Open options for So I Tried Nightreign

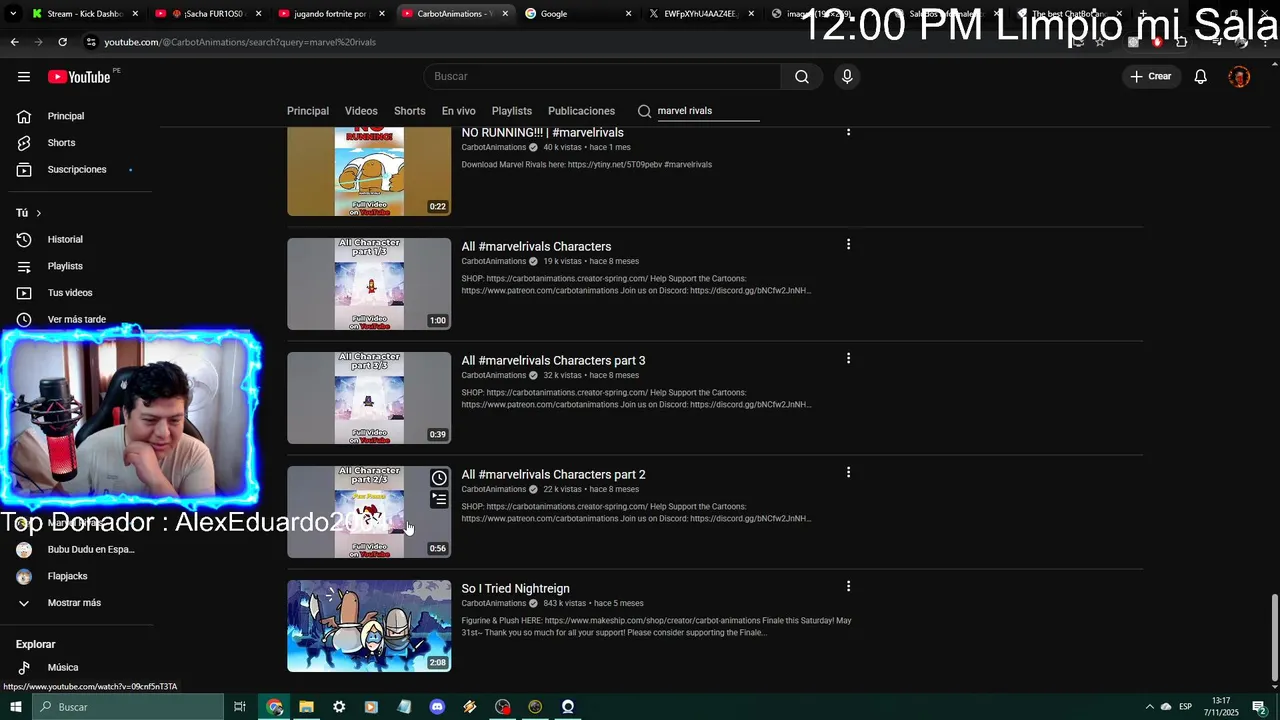coord(848,587)
